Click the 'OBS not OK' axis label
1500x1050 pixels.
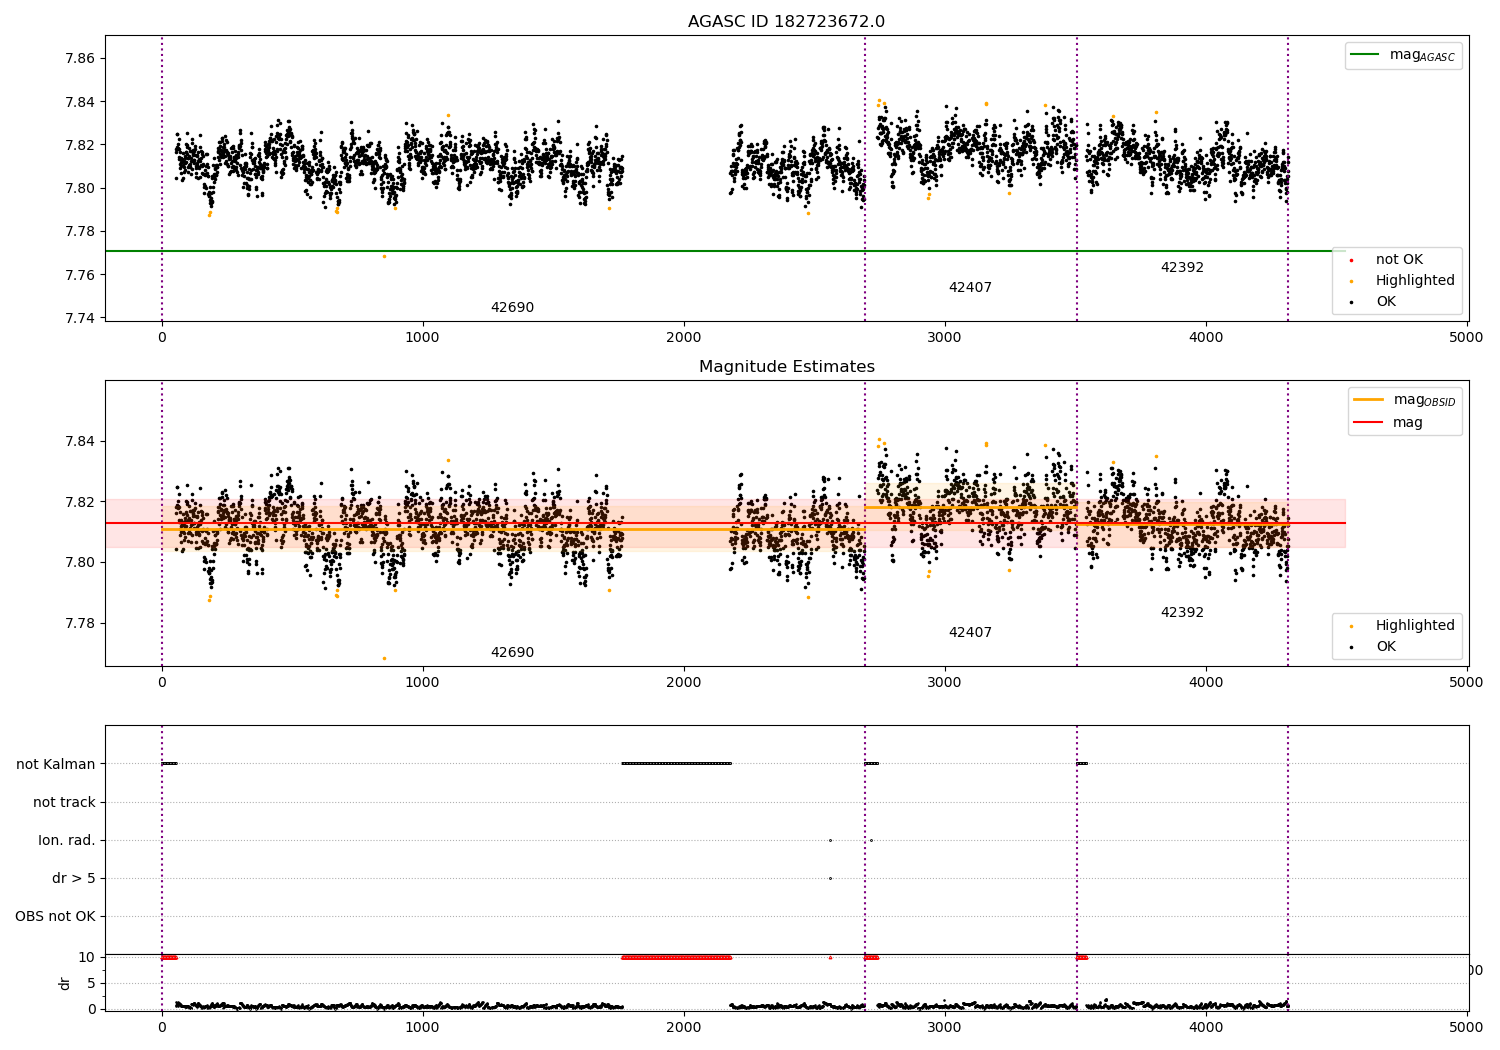(56, 916)
